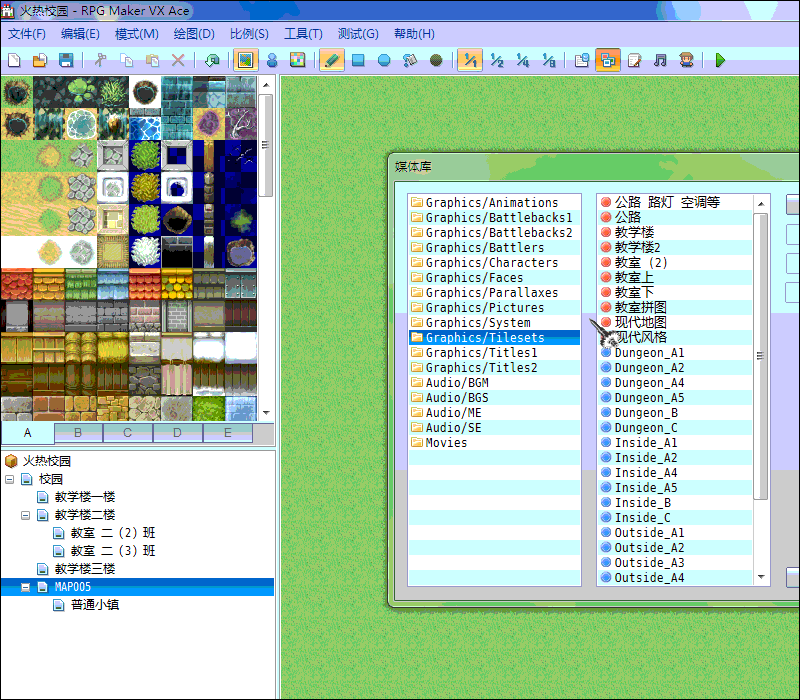Collapse the 校园 map tree node

tap(10, 479)
